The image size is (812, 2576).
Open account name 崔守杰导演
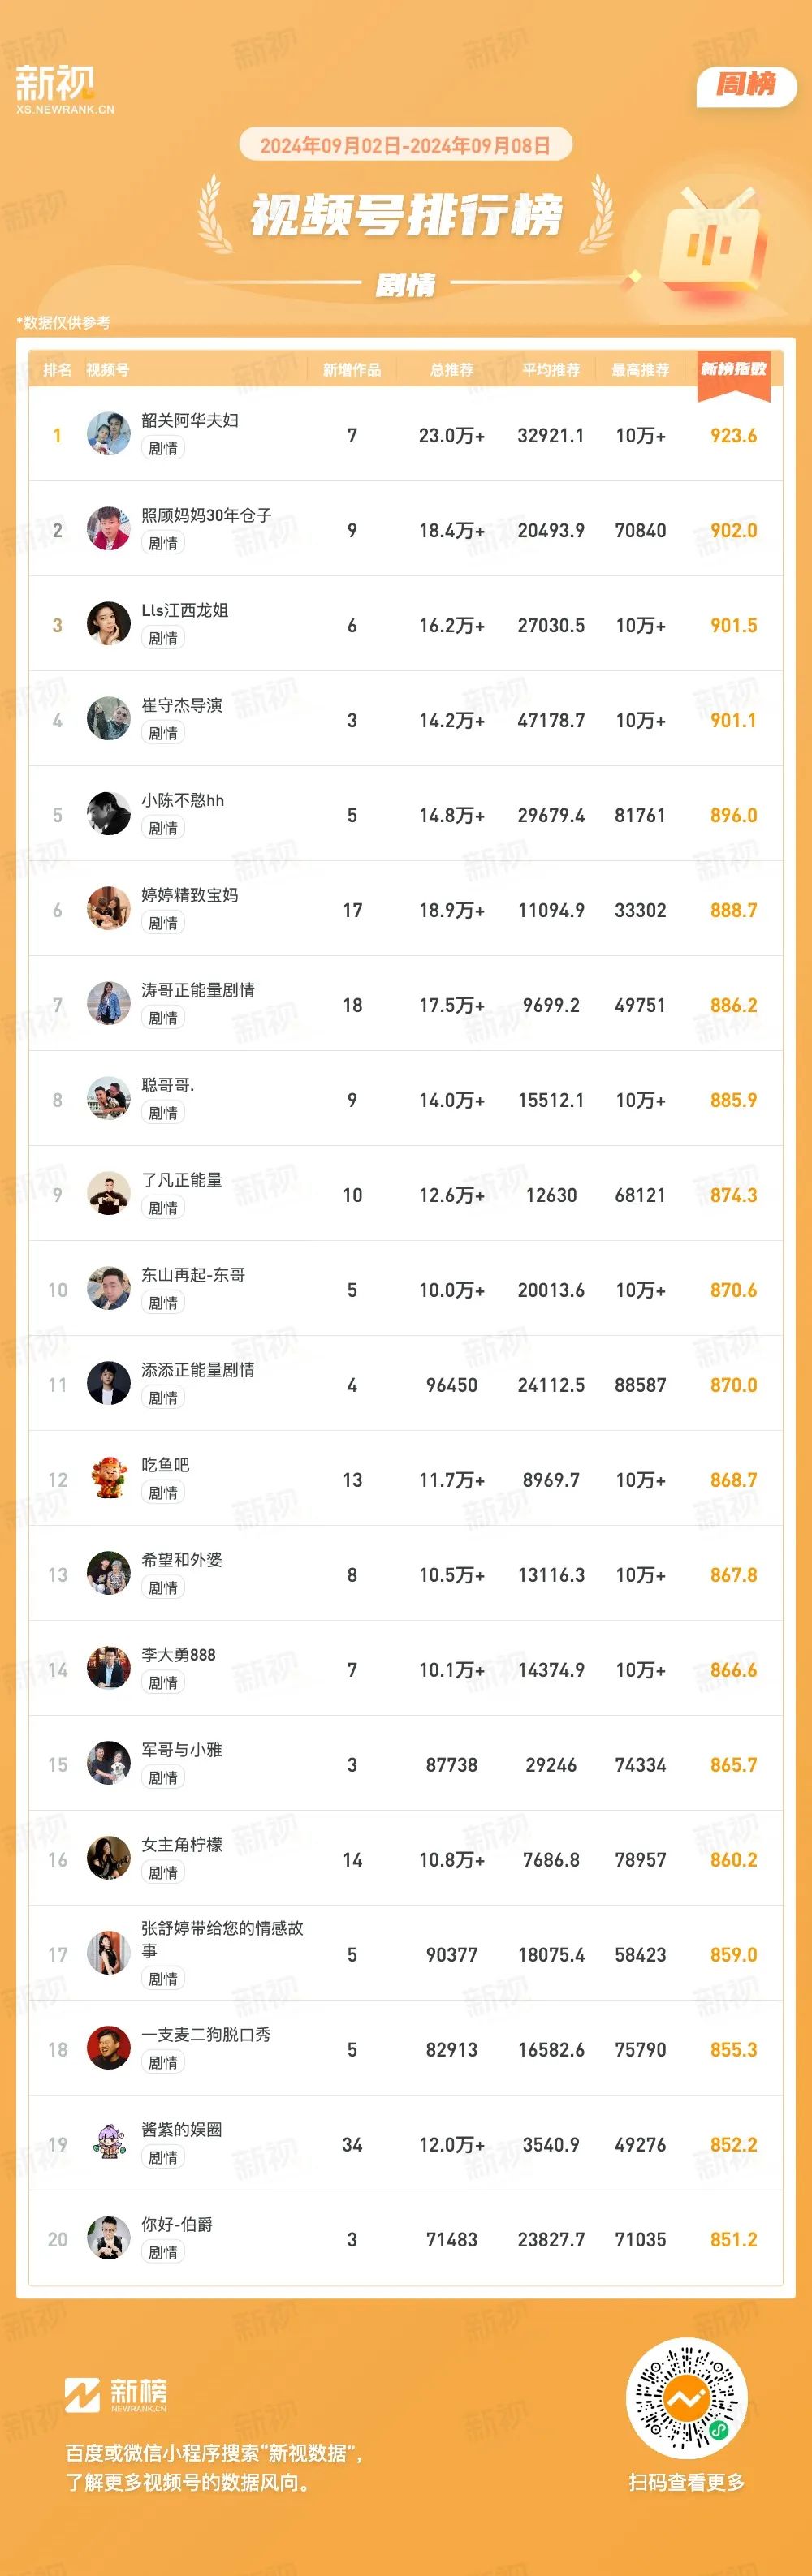[x=182, y=705]
